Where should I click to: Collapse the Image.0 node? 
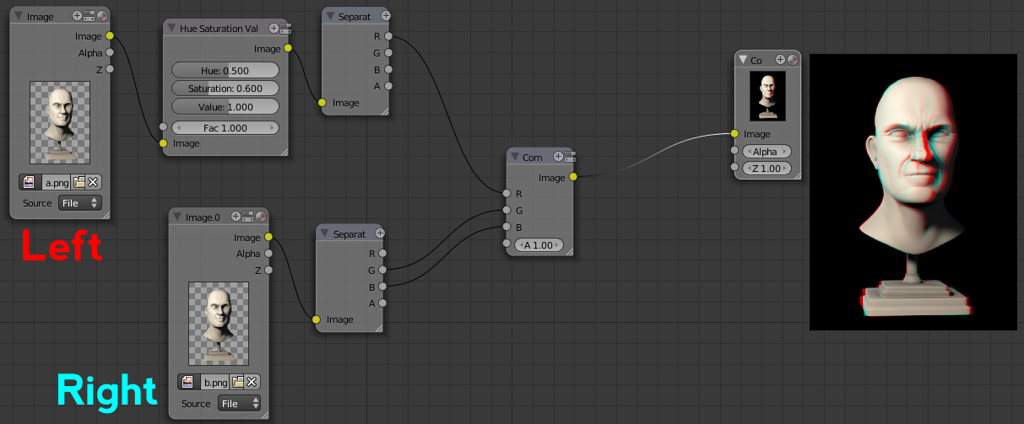click(x=178, y=217)
